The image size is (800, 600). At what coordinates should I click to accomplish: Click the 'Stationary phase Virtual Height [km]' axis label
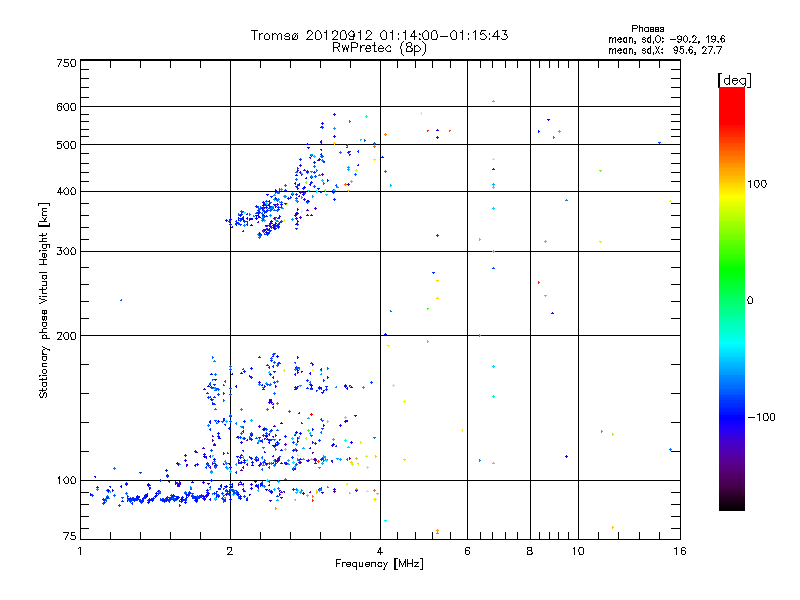(x=43, y=300)
